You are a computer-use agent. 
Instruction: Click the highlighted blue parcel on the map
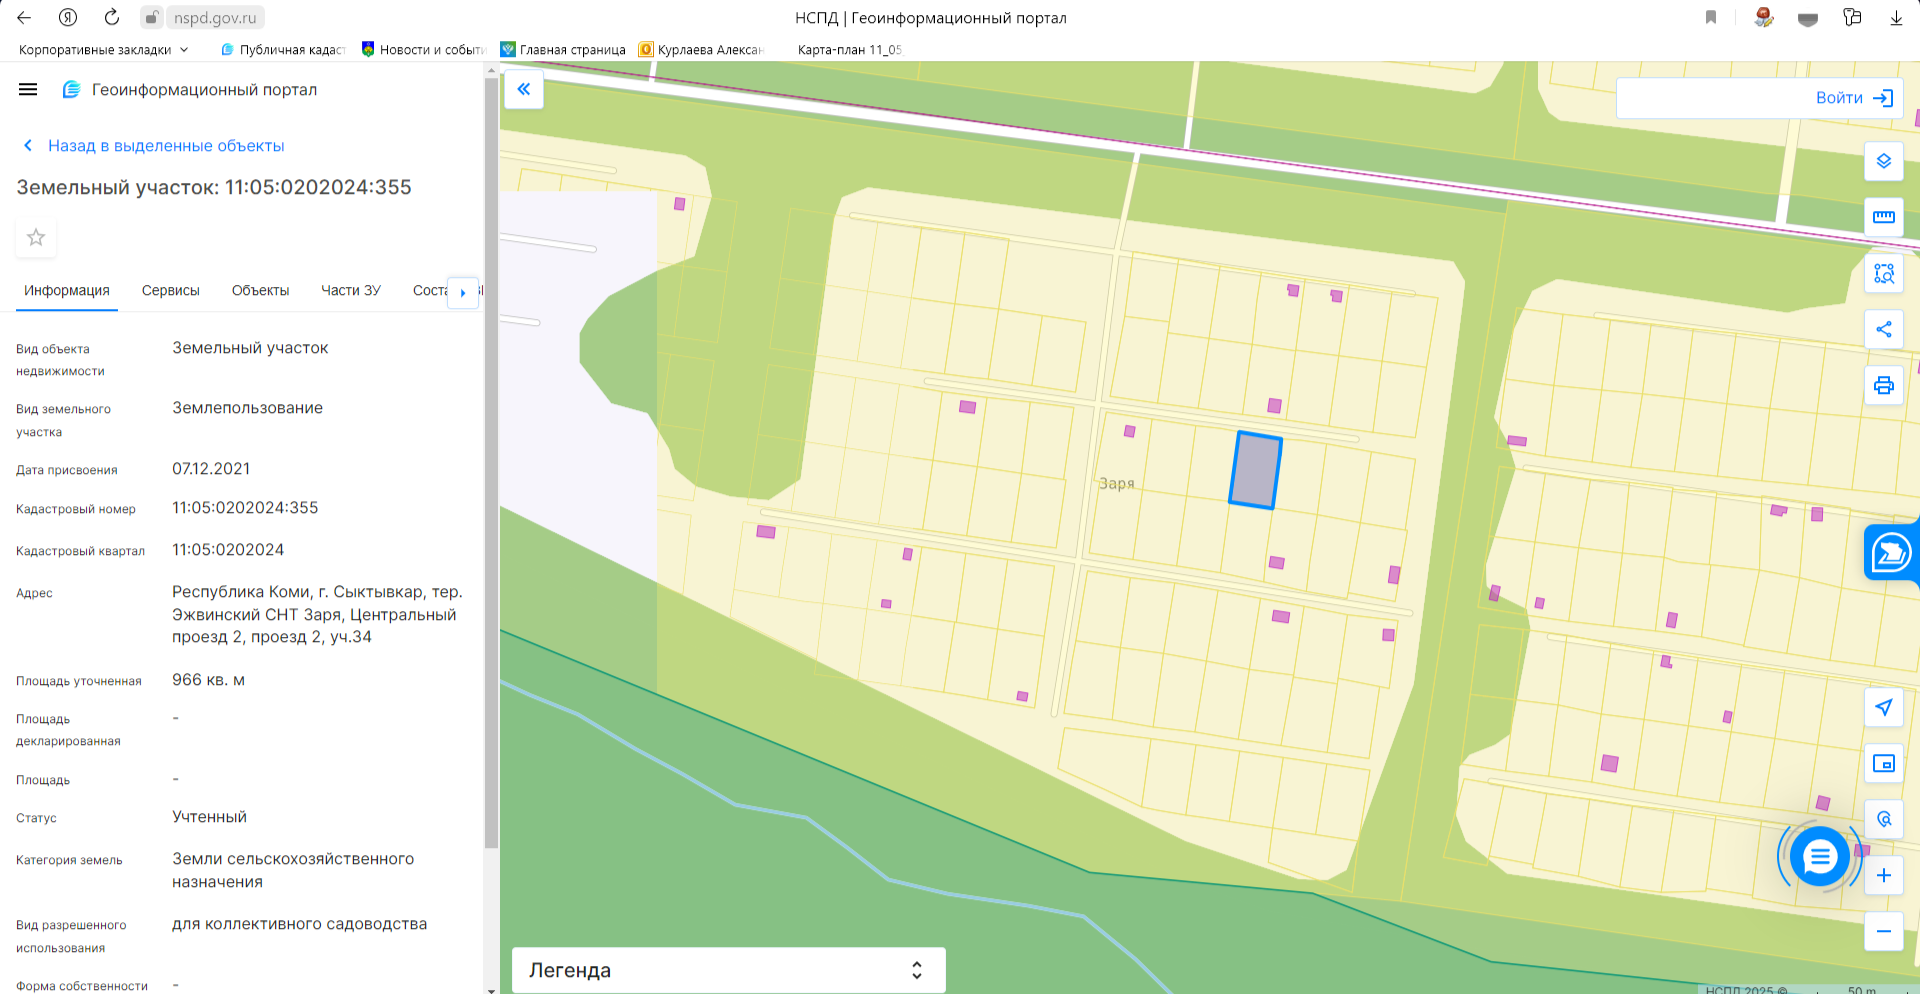pyautogui.click(x=1256, y=470)
